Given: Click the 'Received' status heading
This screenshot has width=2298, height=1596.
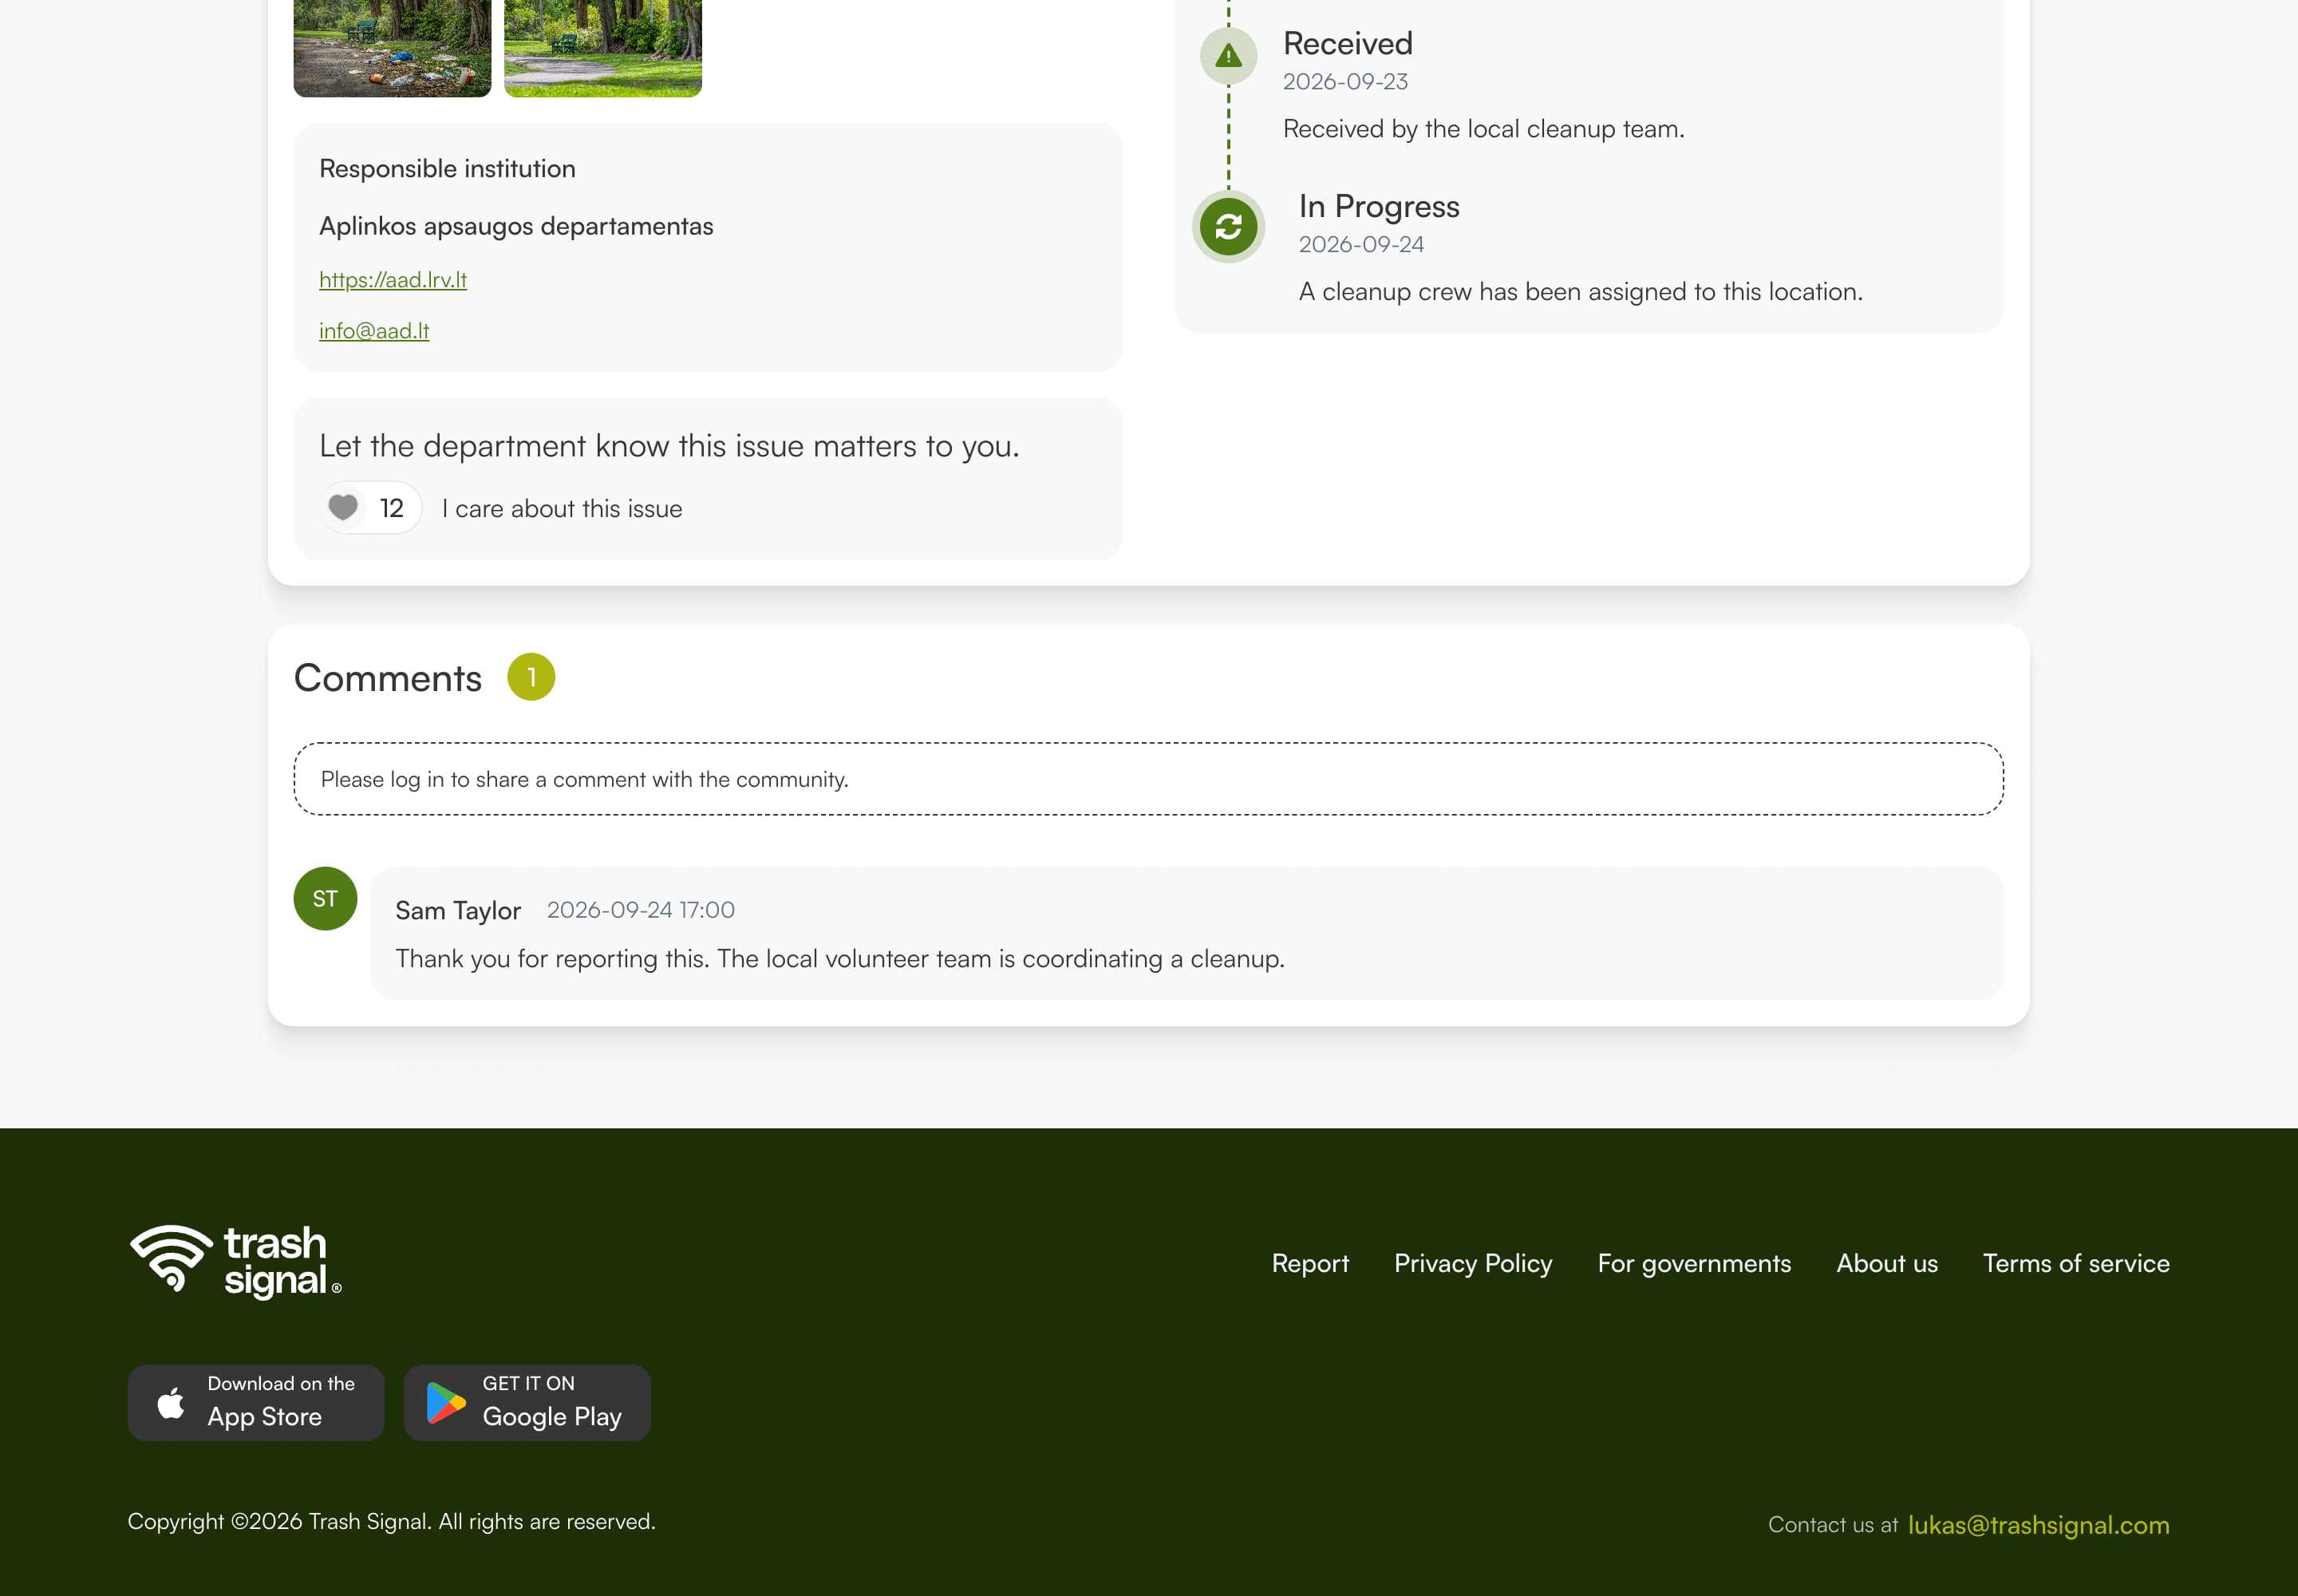Looking at the screenshot, I should click(x=1347, y=43).
